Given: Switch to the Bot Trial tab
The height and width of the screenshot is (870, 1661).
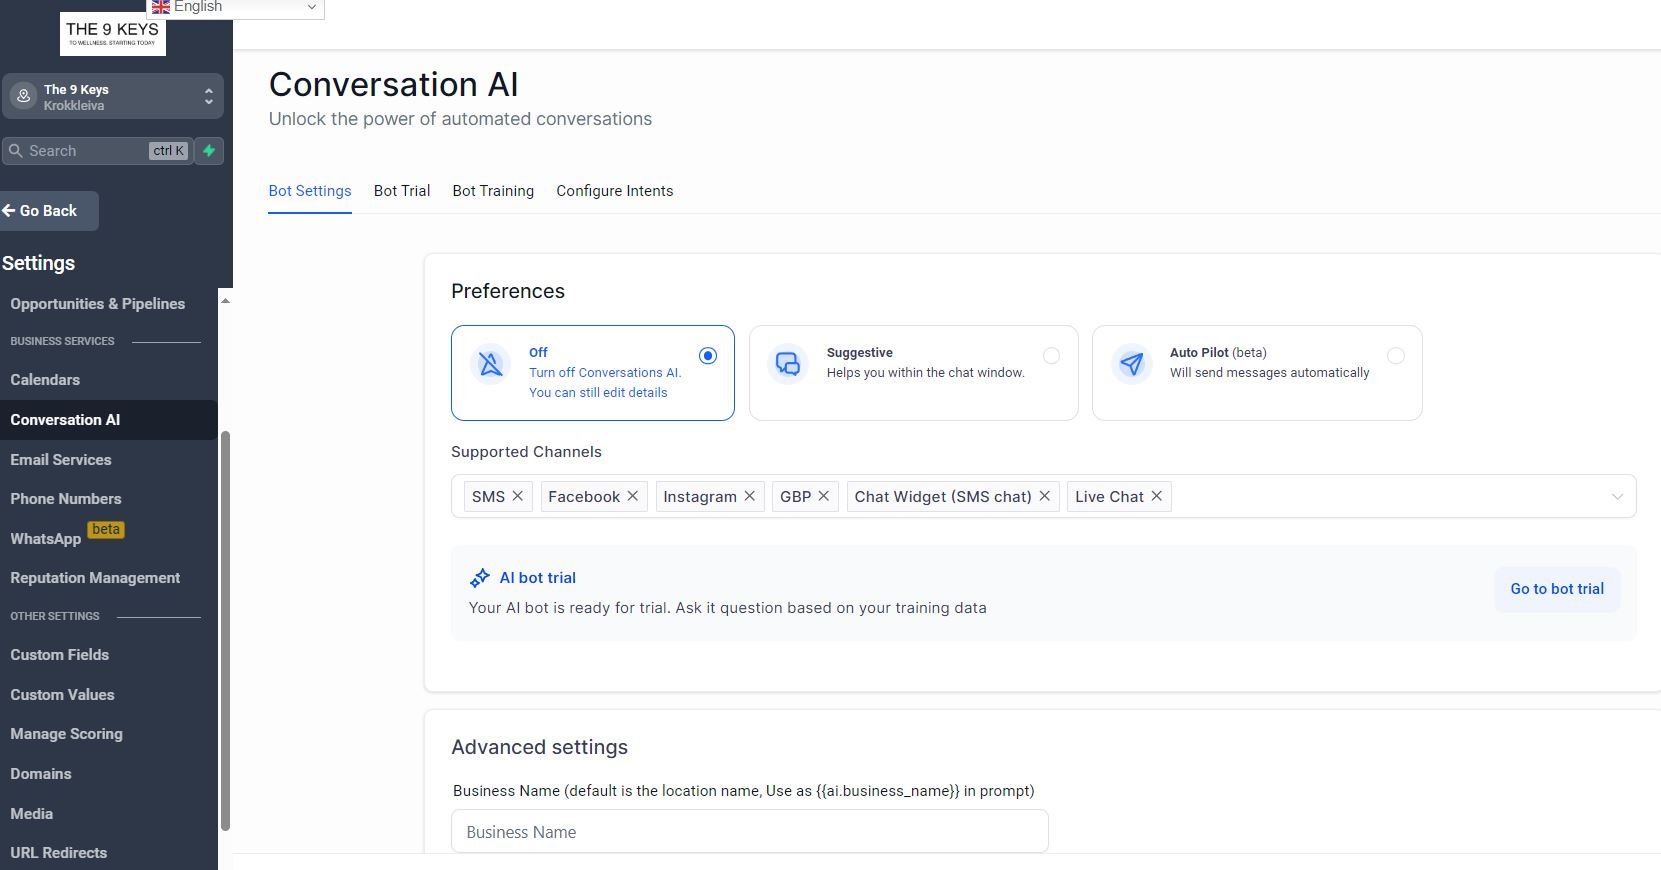Looking at the screenshot, I should point(402,191).
